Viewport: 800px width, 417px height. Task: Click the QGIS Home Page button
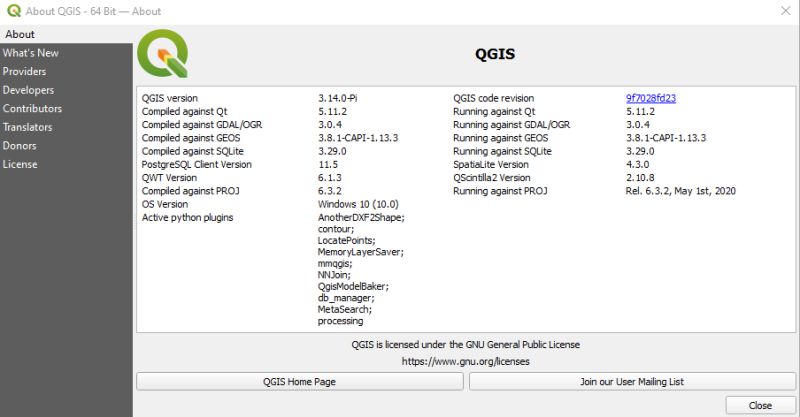click(x=299, y=381)
